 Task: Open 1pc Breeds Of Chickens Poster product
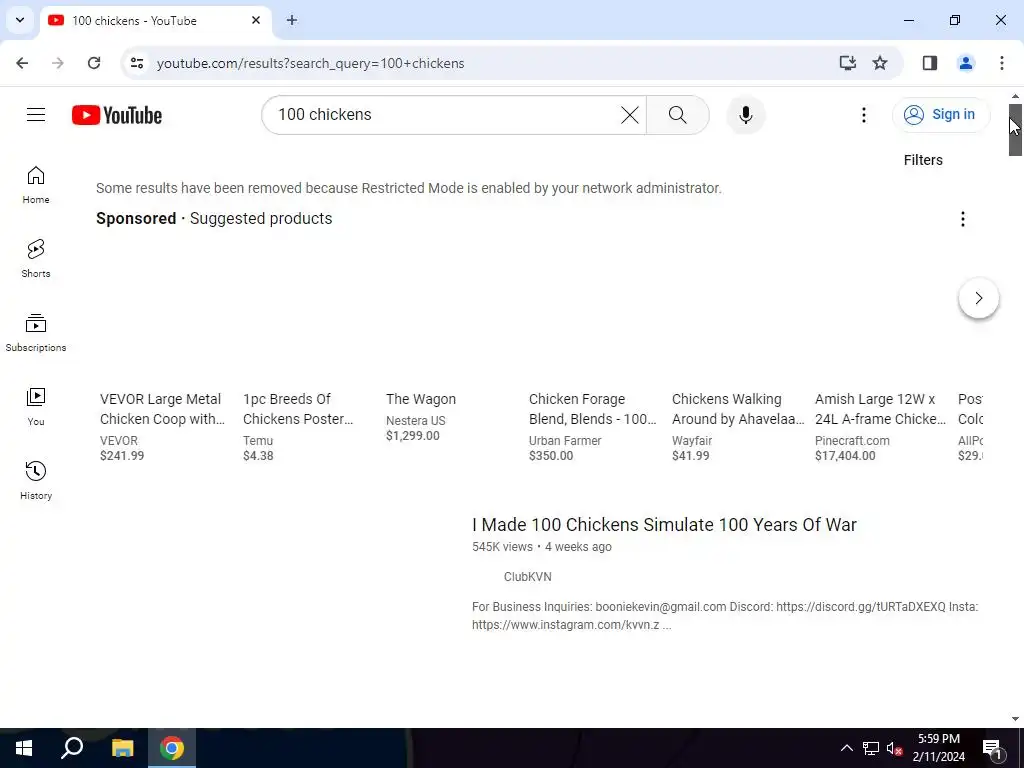tap(298, 409)
